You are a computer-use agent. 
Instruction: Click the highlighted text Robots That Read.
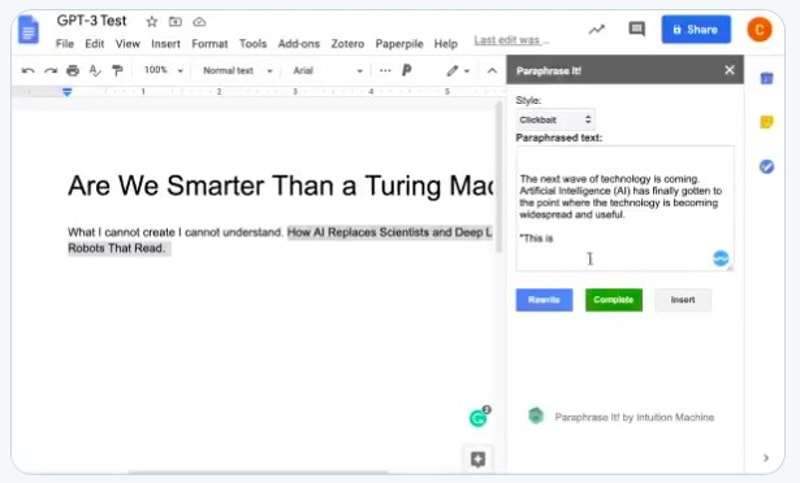click(x=116, y=248)
